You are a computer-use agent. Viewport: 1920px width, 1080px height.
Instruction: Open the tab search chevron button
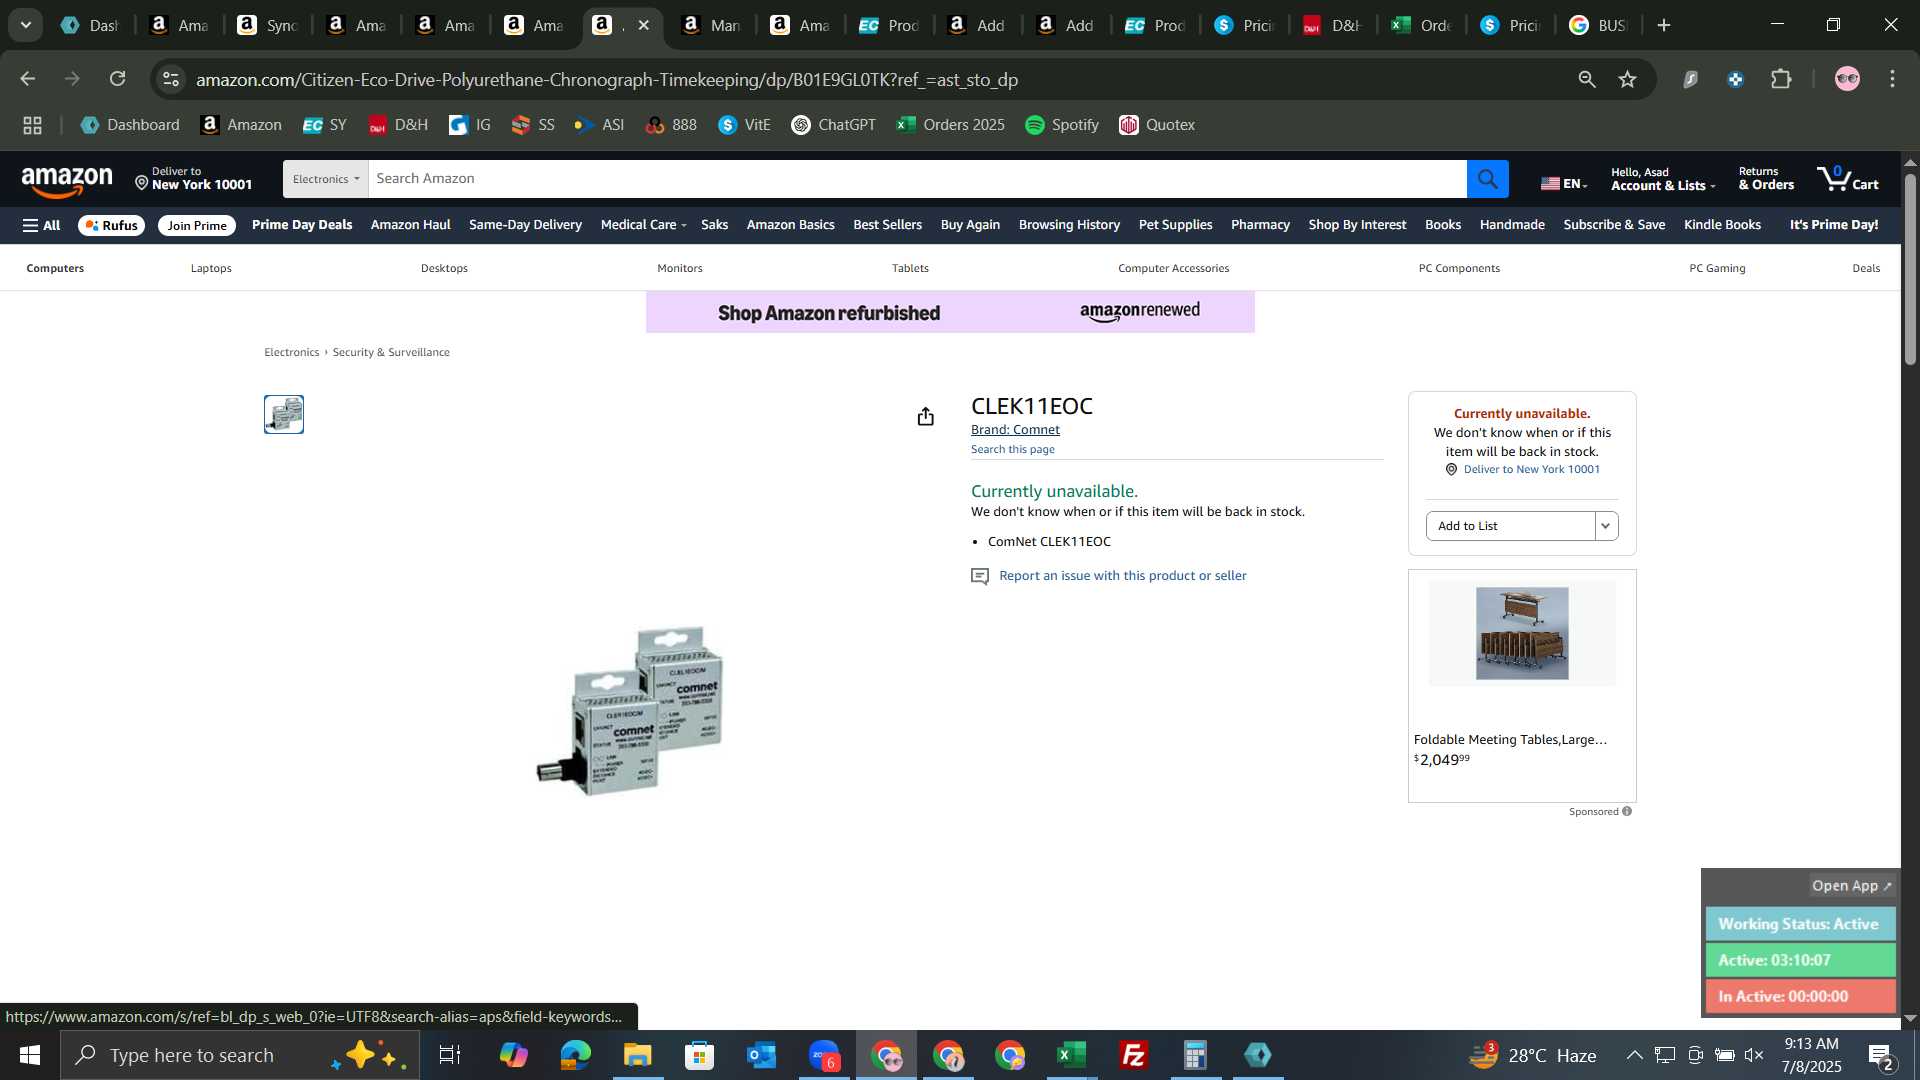coord(25,25)
